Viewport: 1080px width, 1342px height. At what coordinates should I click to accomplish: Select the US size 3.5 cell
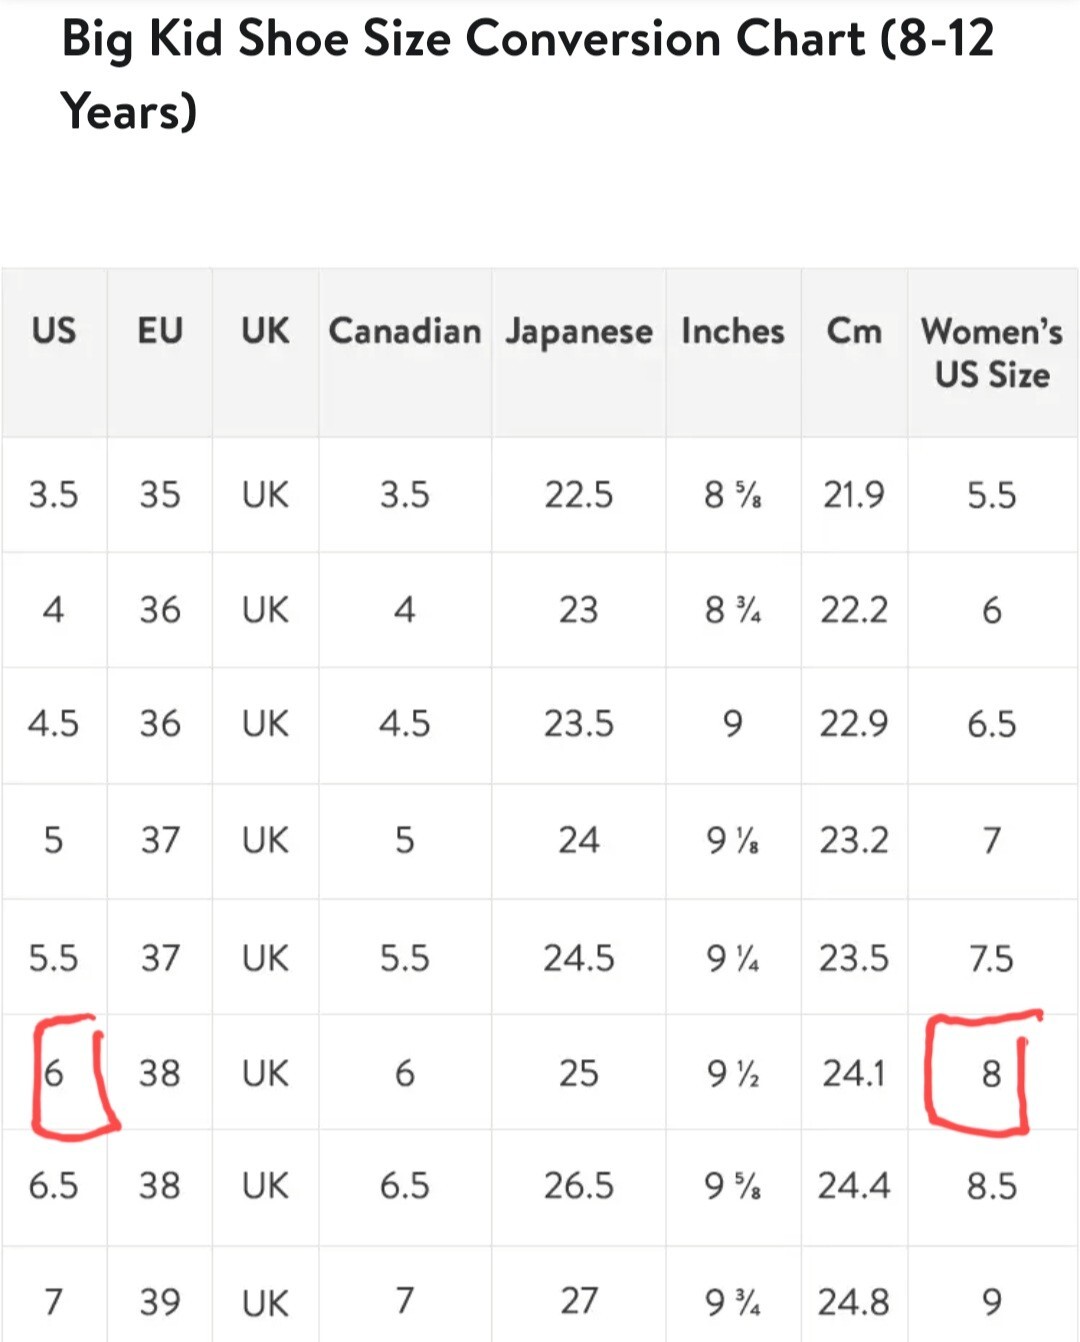pyautogui.click(x=54, y=495)
